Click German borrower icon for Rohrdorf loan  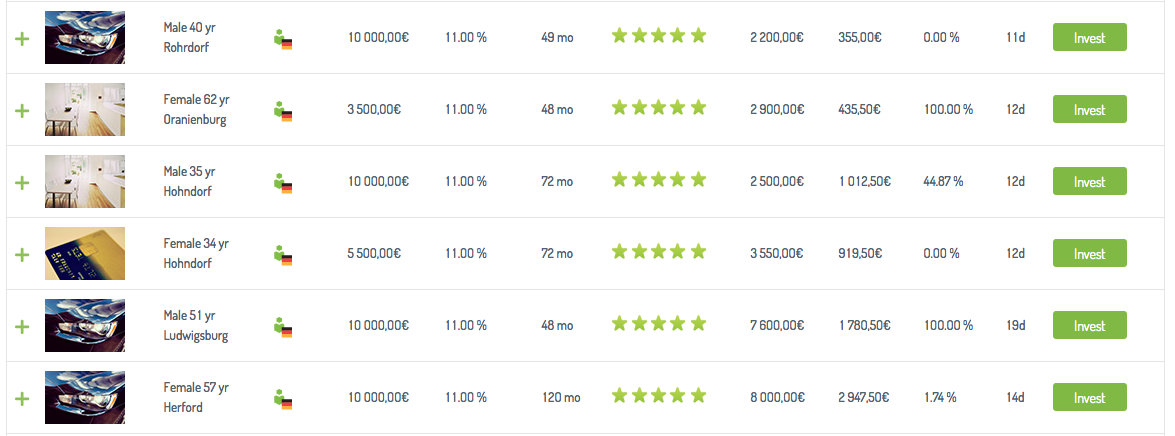(x=282, y=39)
